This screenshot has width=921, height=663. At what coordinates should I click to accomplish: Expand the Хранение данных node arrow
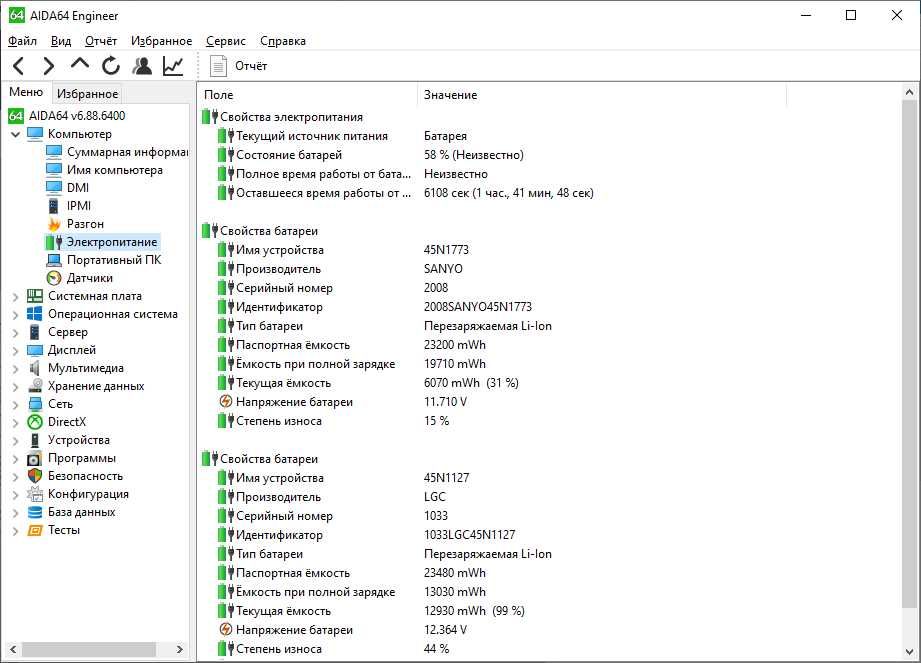point(16,386)
